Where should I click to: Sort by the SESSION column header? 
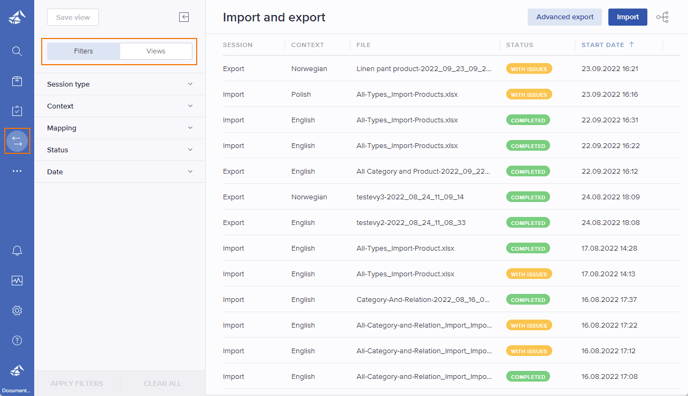[x=237, y=45]
